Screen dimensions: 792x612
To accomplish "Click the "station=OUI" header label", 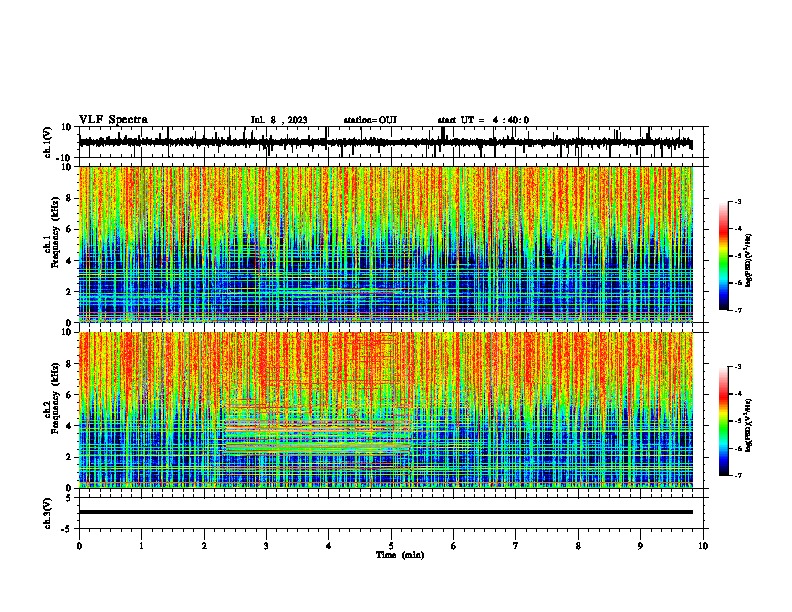I will click(x=370, y=120).
